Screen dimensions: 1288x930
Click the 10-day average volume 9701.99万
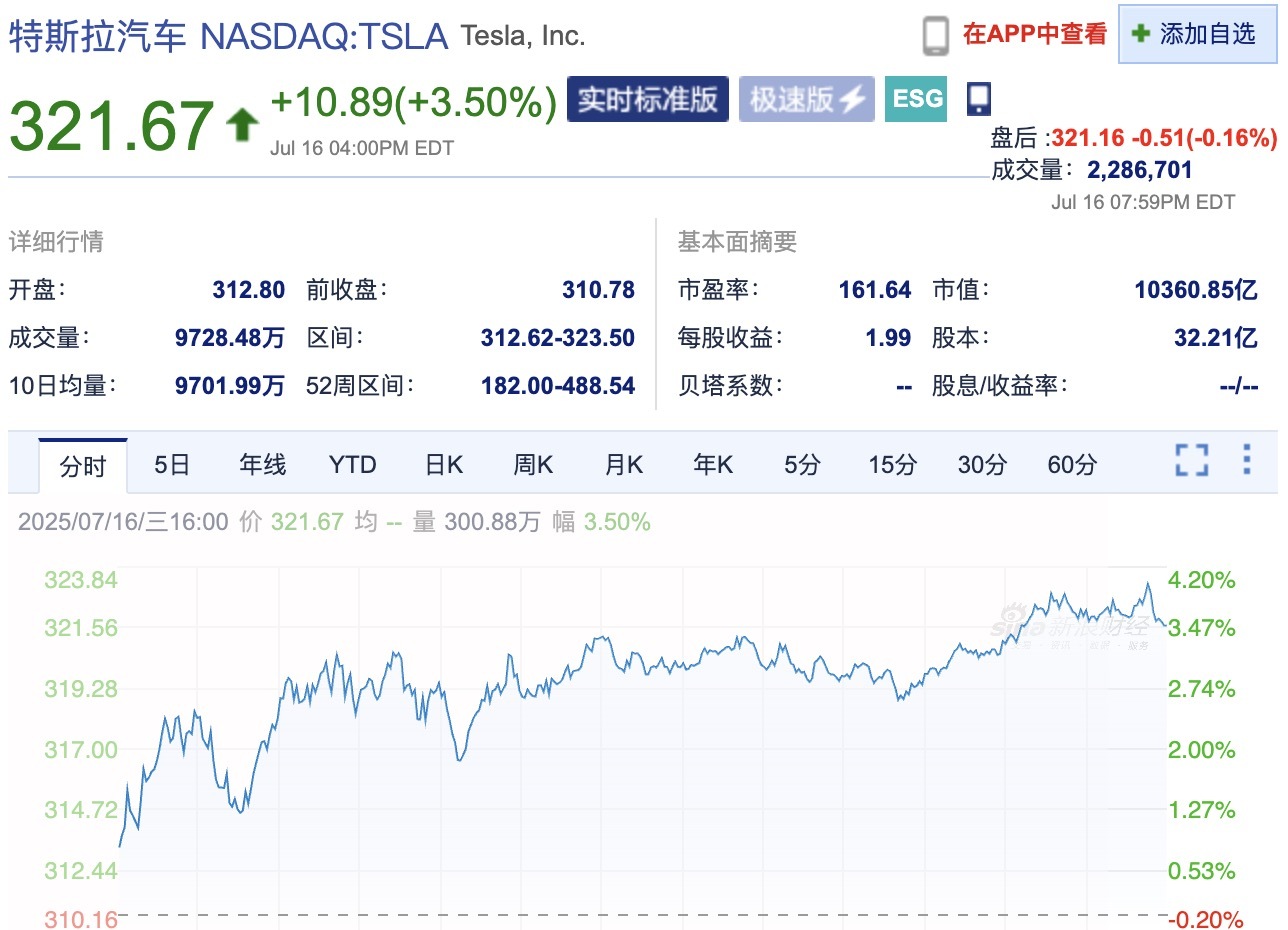[230, 385]
